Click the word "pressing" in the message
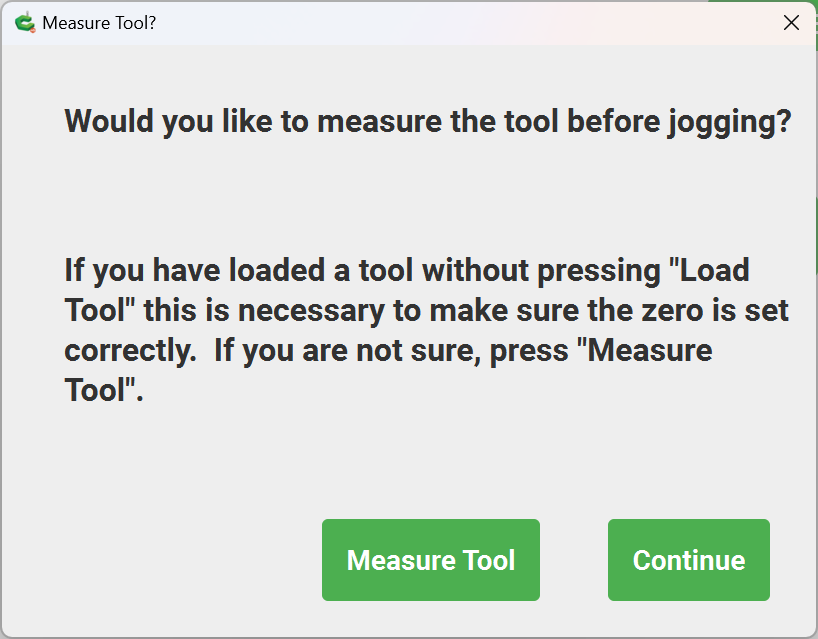Image resolution: width=818 pixels, height=639 pixels. coord(599,271)
